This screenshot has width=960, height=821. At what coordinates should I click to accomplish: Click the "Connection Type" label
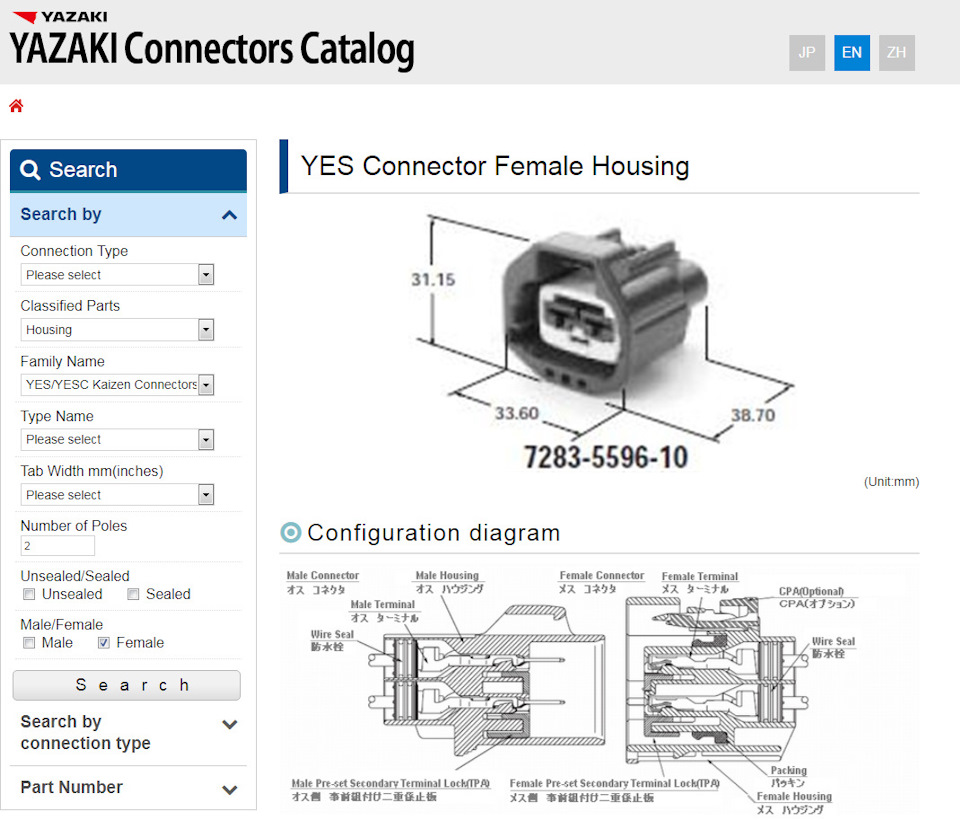click(x=74, y=251)
